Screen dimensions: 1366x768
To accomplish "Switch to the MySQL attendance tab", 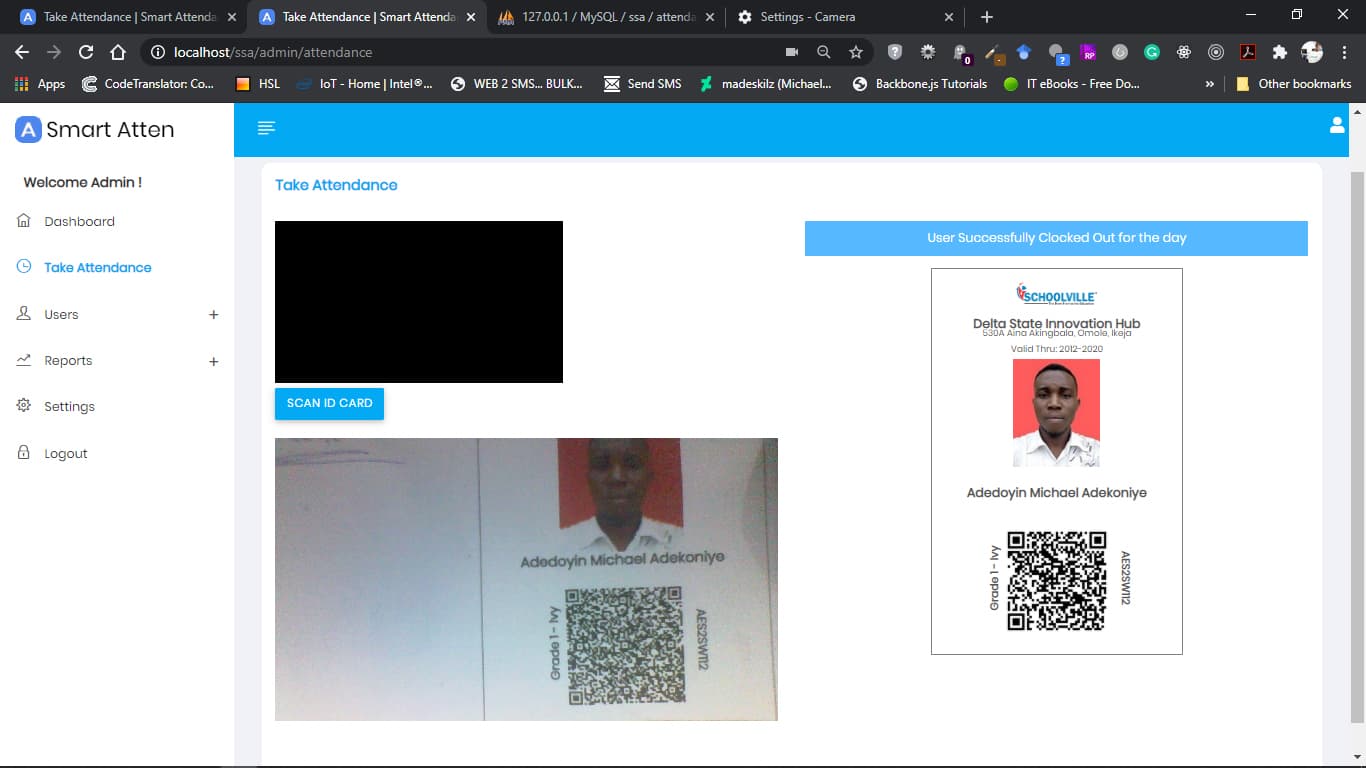I will click(x=600, y=17).
